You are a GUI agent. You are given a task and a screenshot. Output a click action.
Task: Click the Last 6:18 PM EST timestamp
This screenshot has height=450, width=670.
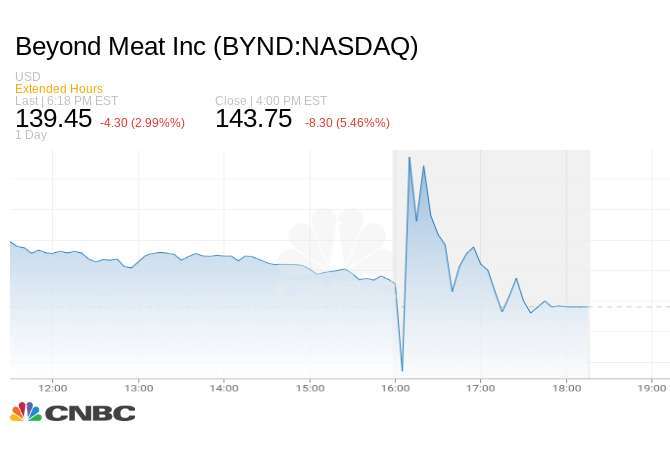click(67, 101)
